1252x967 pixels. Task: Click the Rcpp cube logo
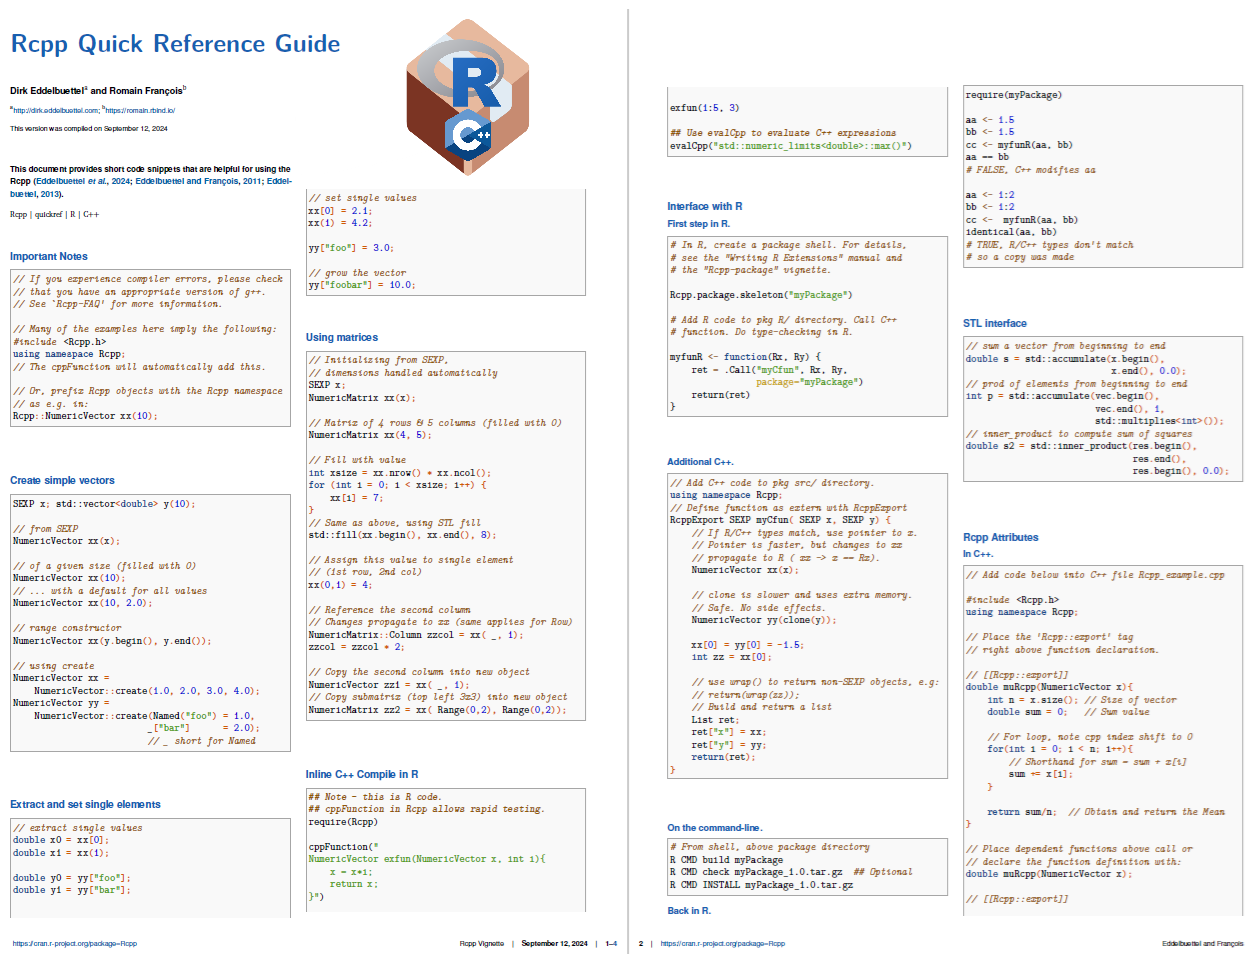point(466,95)
